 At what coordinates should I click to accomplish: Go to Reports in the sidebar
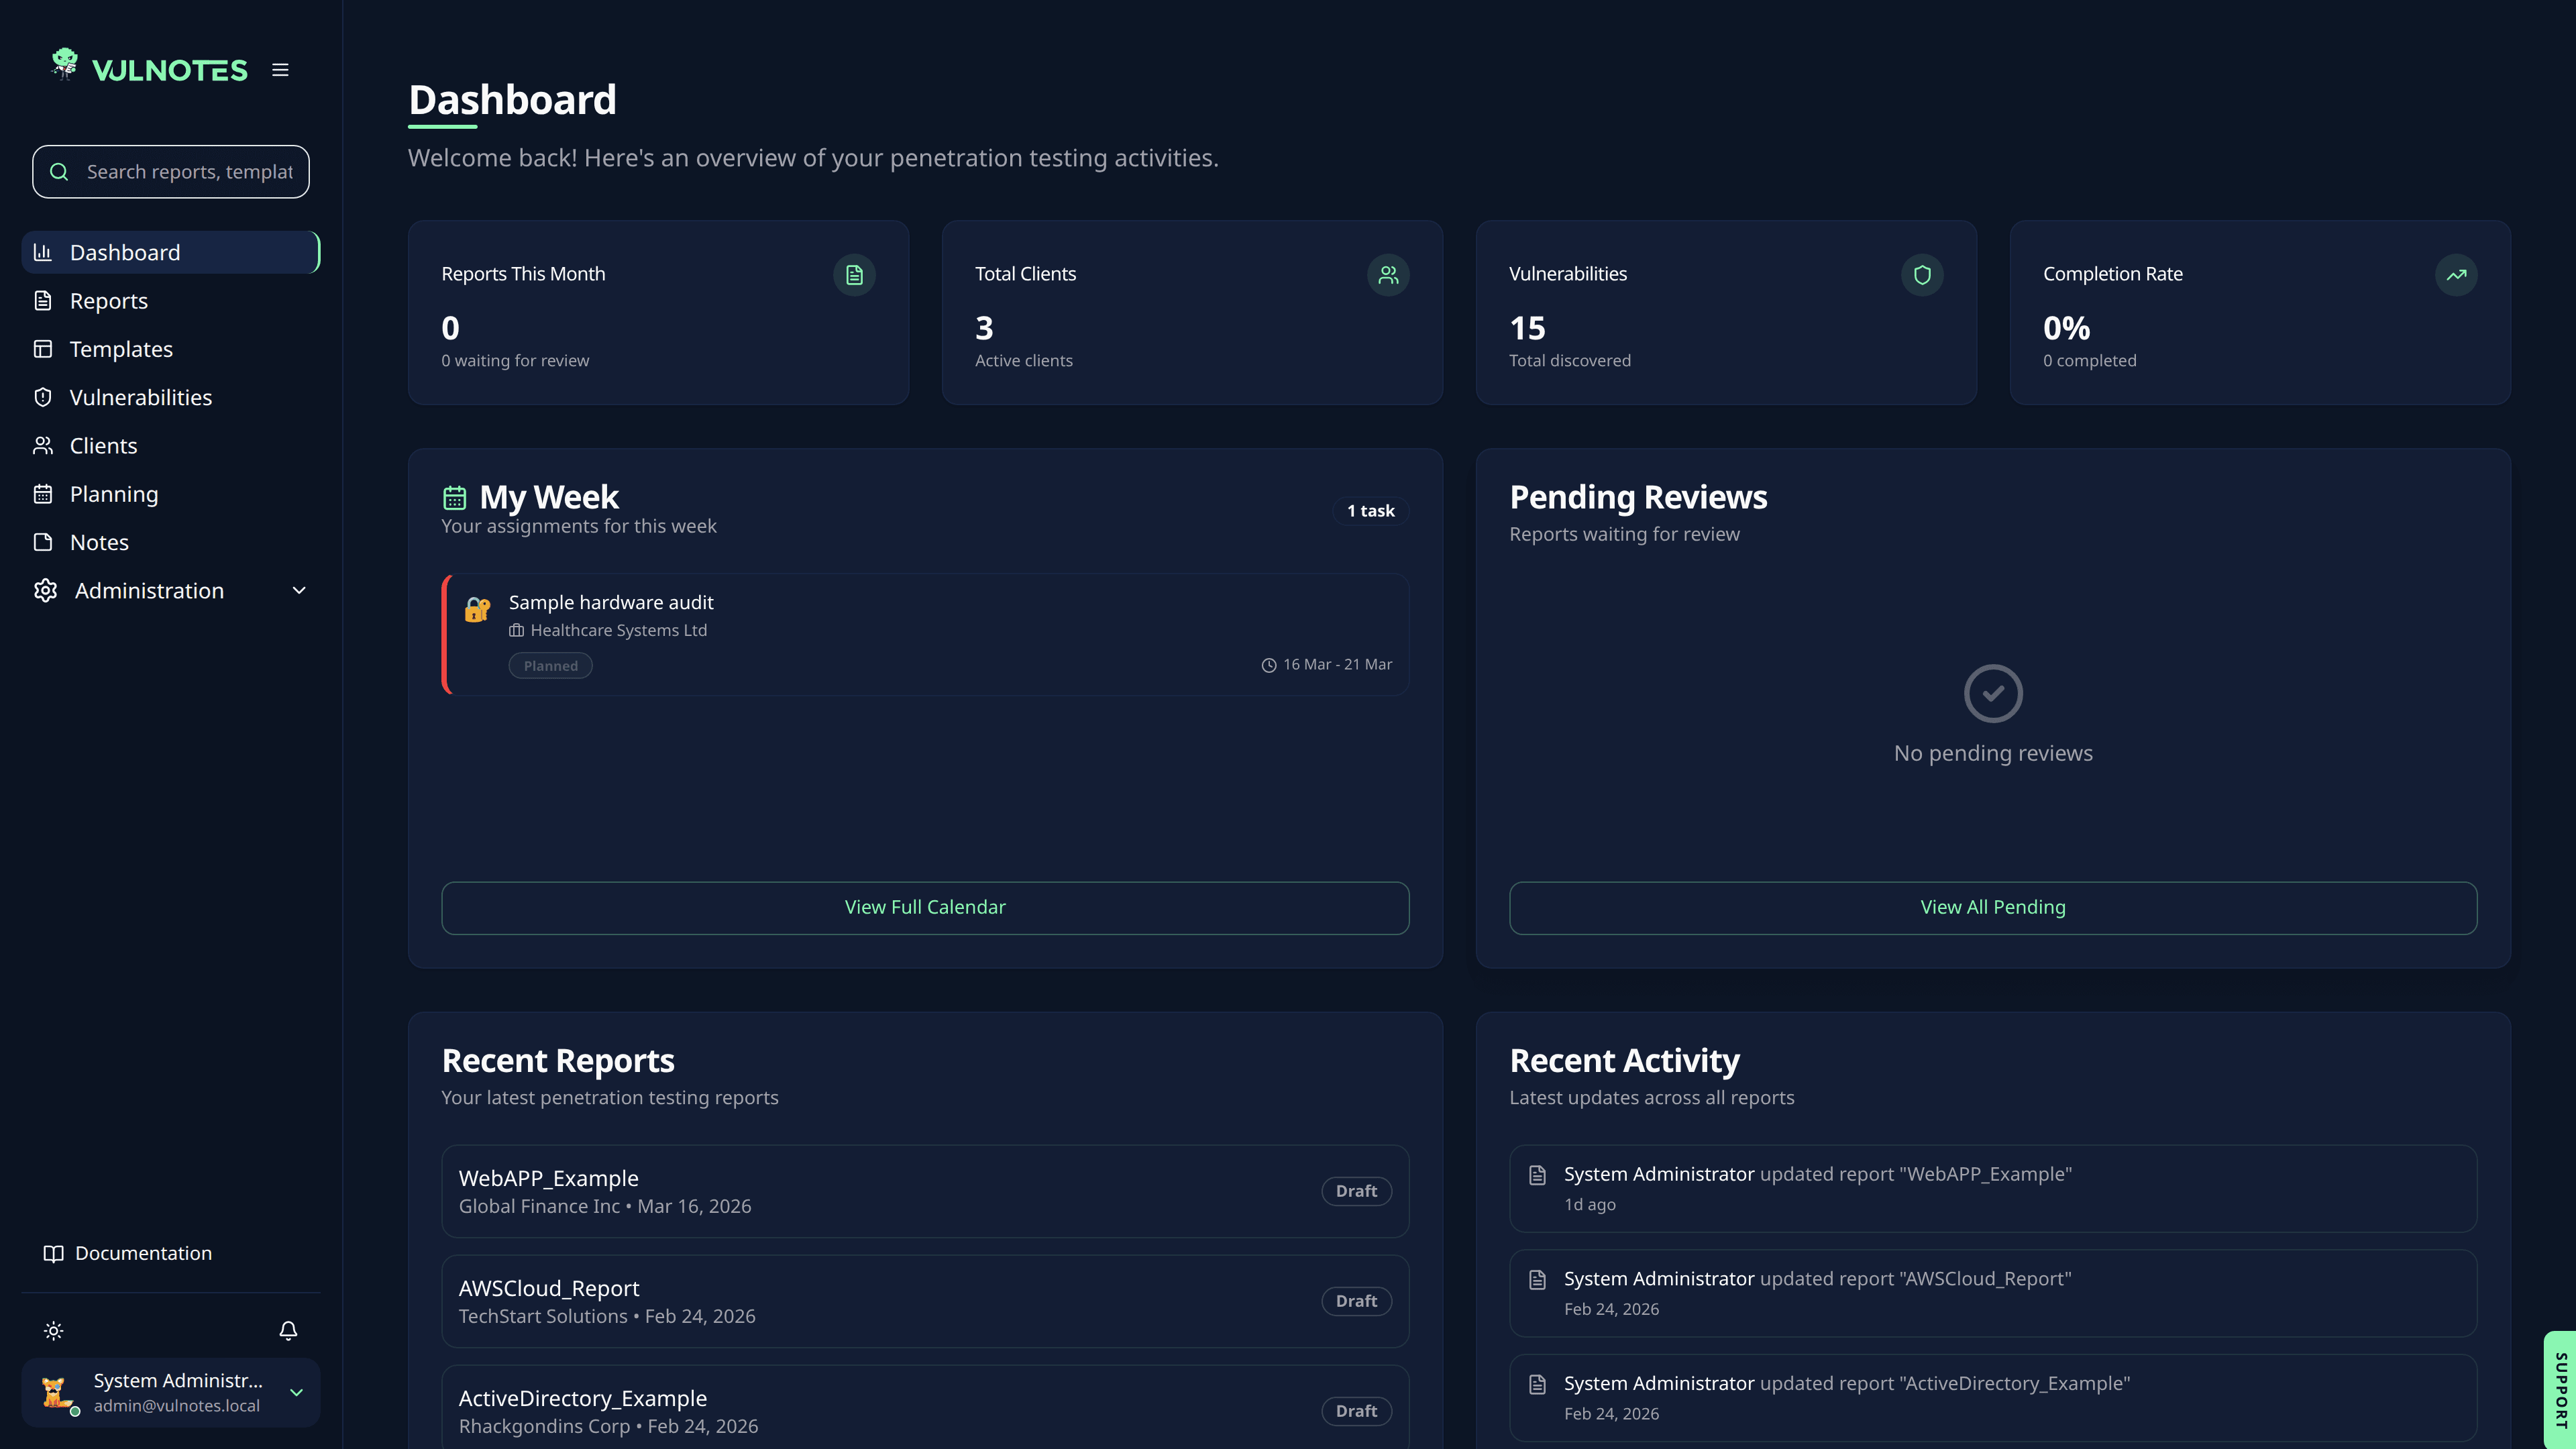pyautogui.click(x=171, y=301)
